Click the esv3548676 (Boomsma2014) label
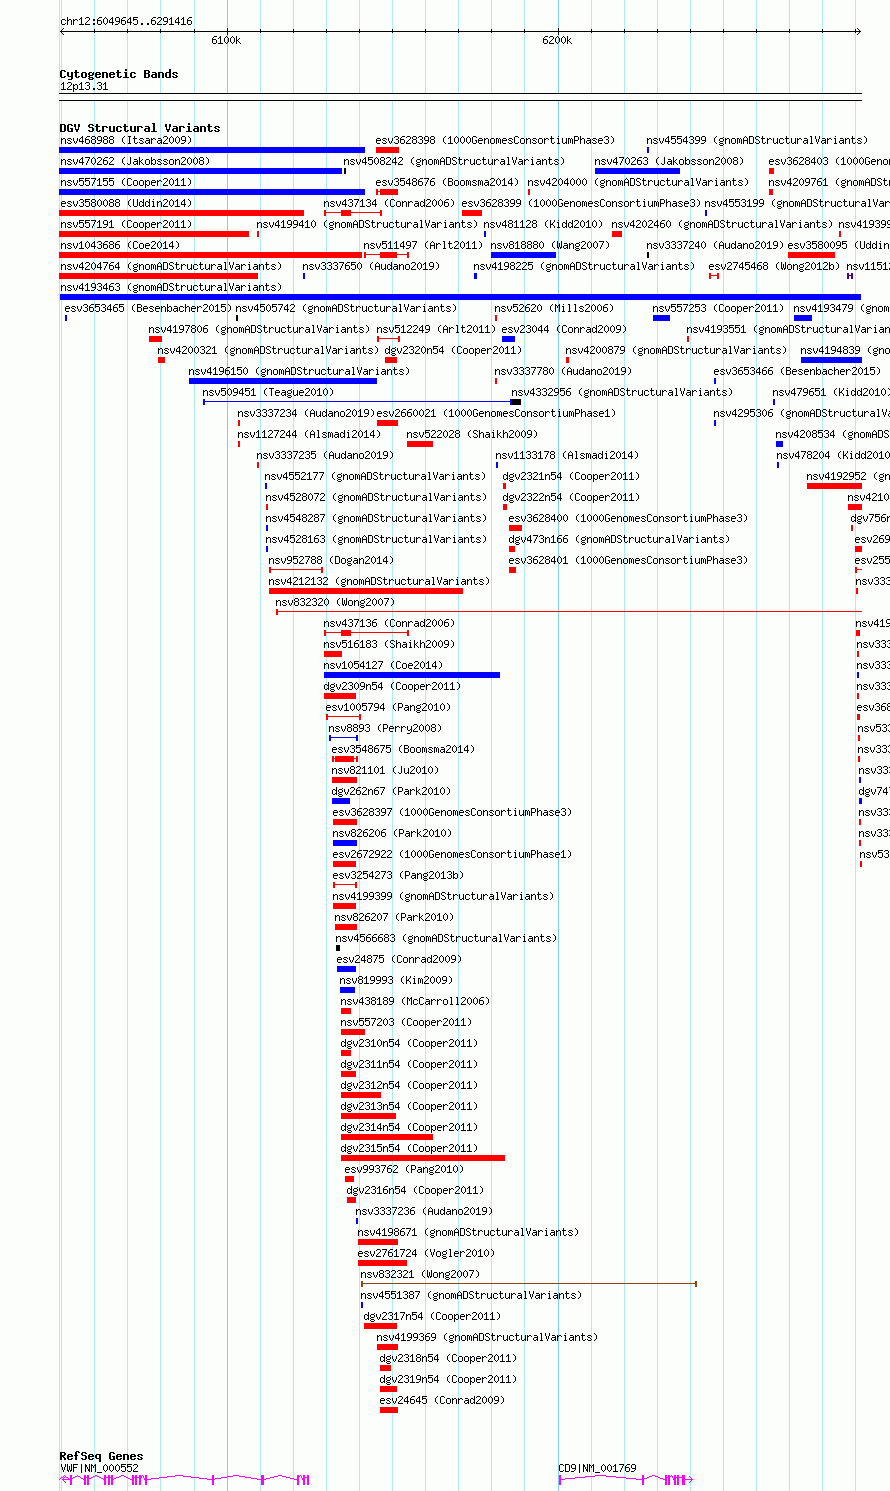The width and height of the screenshot is (890, 1491). pyautogui.click(x=448, y=182)
